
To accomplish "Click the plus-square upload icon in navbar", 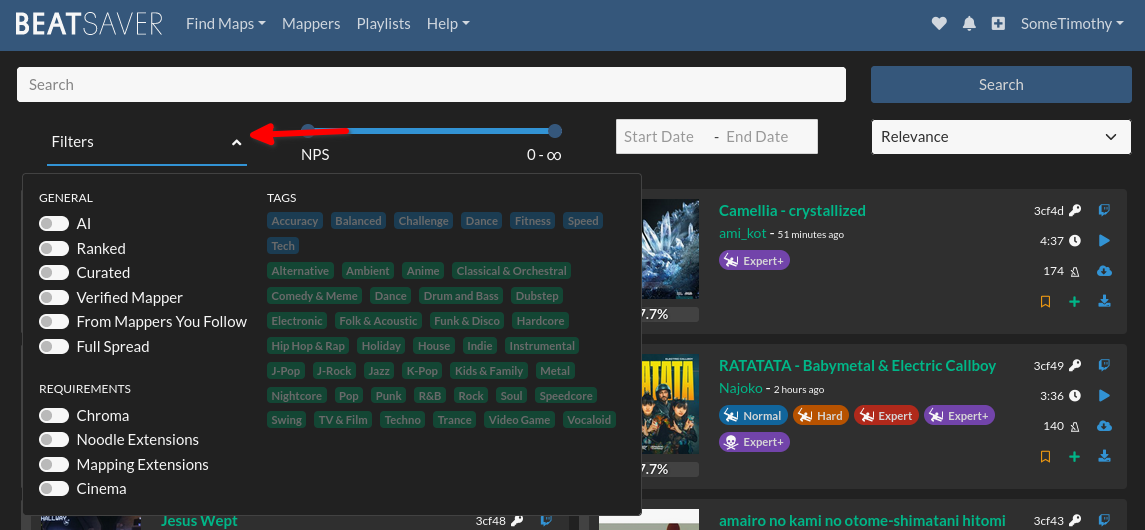I will [998, 24].
